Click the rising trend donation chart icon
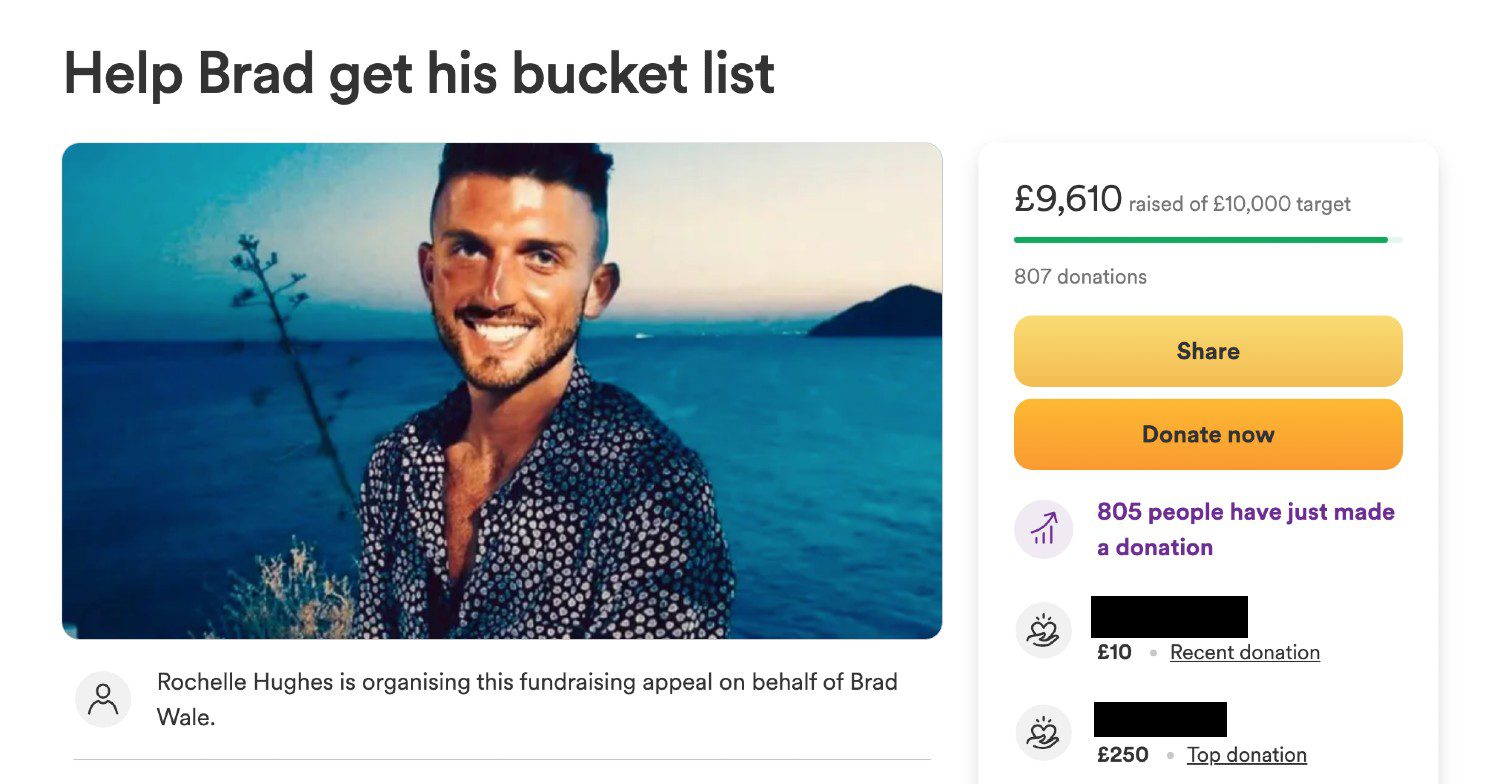 coord(1043,528)
